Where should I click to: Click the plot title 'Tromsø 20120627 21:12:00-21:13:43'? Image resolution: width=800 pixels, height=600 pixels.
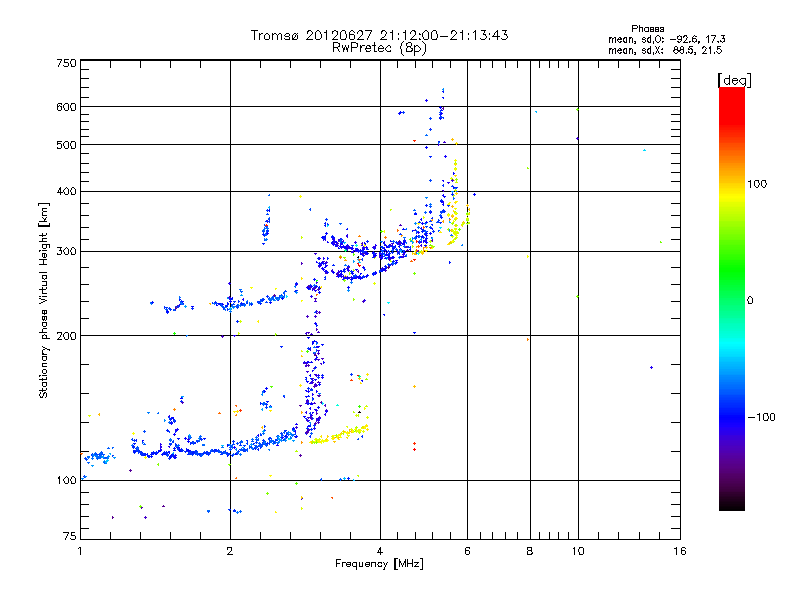[379, 35]
